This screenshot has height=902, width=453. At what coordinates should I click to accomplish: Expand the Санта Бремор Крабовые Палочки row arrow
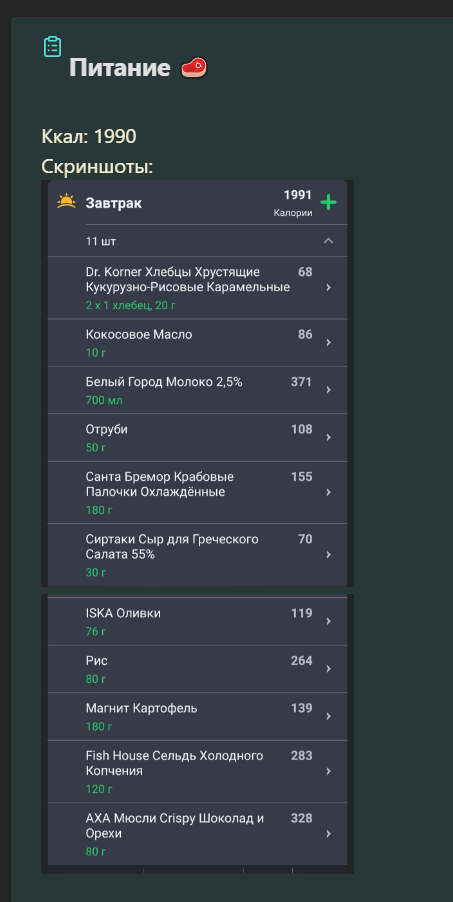click(x=328, y=492)
